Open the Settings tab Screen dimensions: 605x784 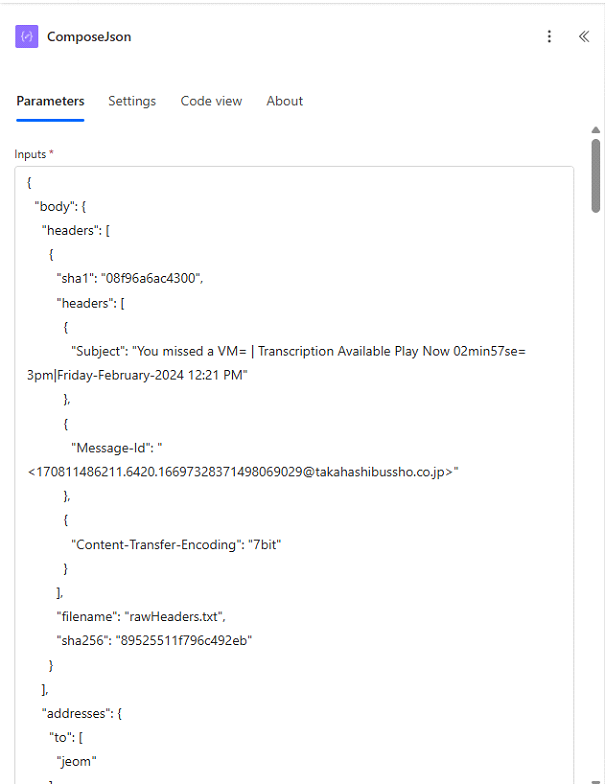(132, 101)
